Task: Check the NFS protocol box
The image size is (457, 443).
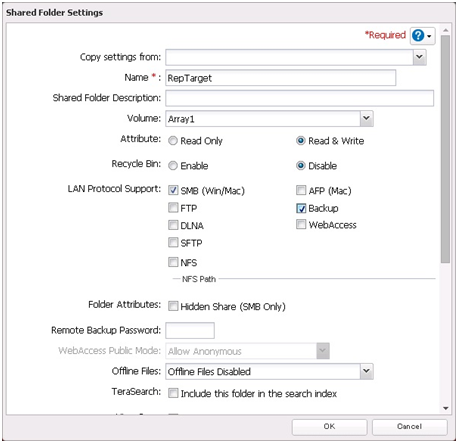Action: 173,262
